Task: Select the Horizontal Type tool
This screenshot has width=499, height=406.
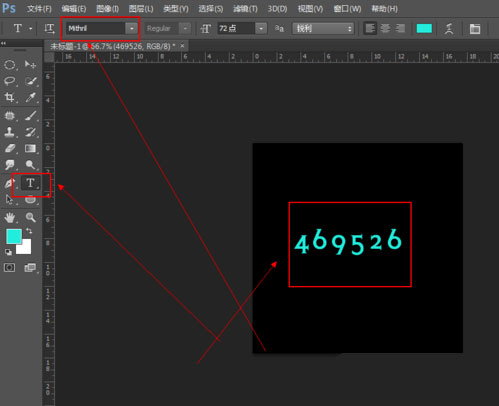Action: [30, 183]
